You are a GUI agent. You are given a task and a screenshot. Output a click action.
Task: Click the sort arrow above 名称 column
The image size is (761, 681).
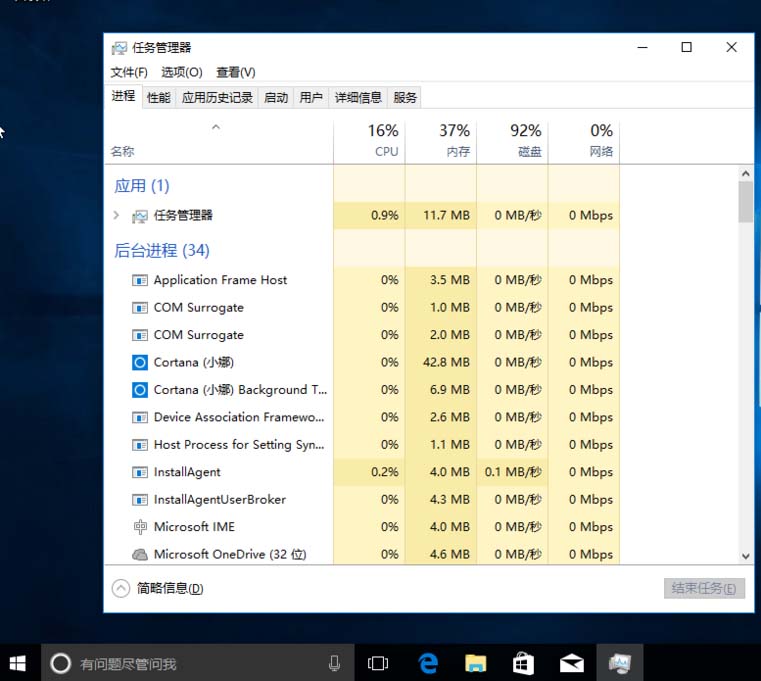[216, 128]
